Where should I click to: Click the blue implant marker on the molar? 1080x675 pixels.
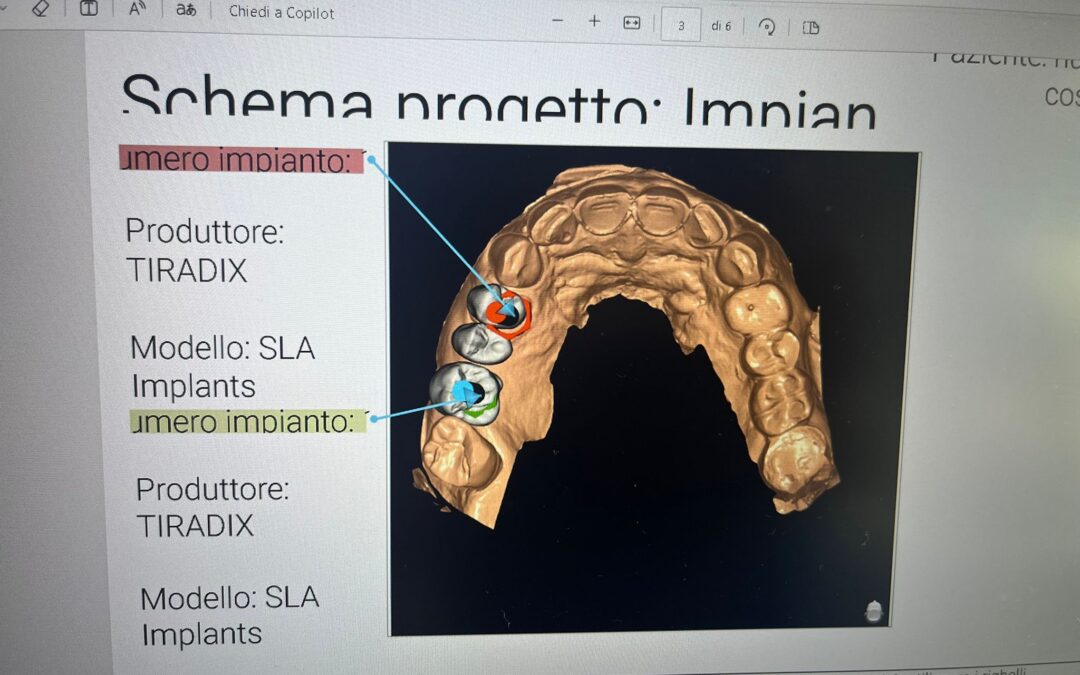pos(462,392)
